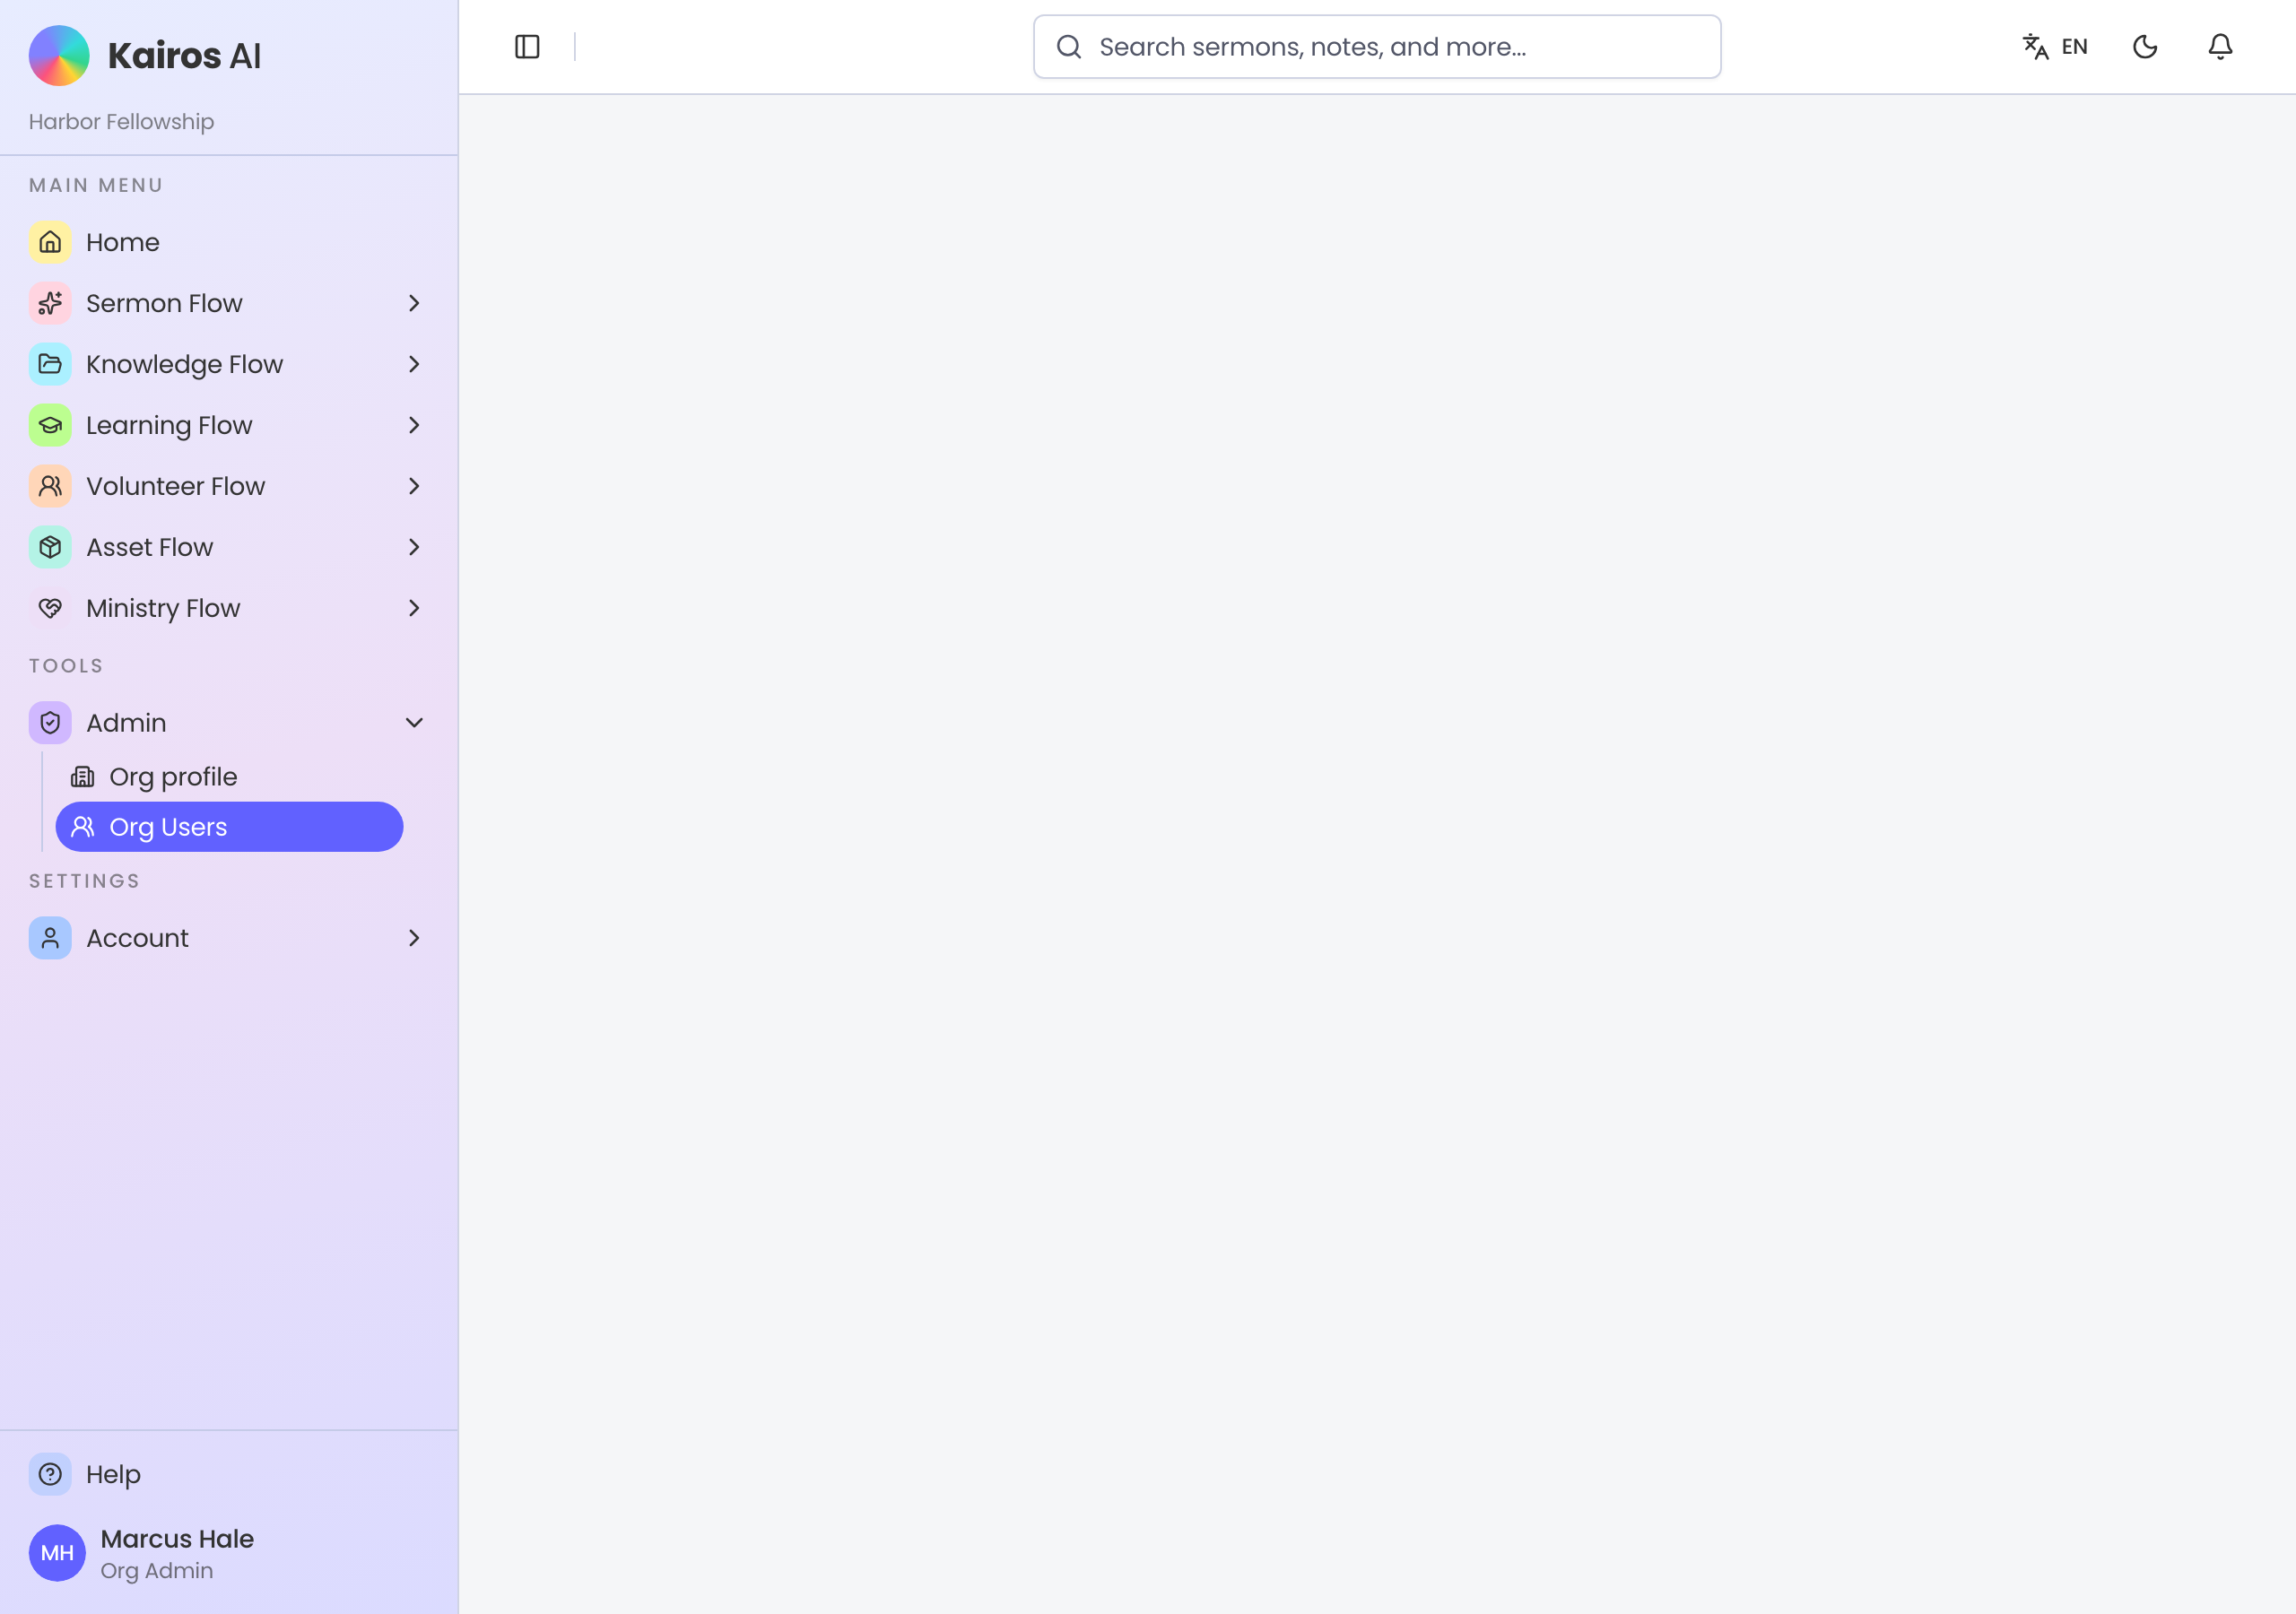Click the Ministry Flow heart handshake icon

(50, 609)
